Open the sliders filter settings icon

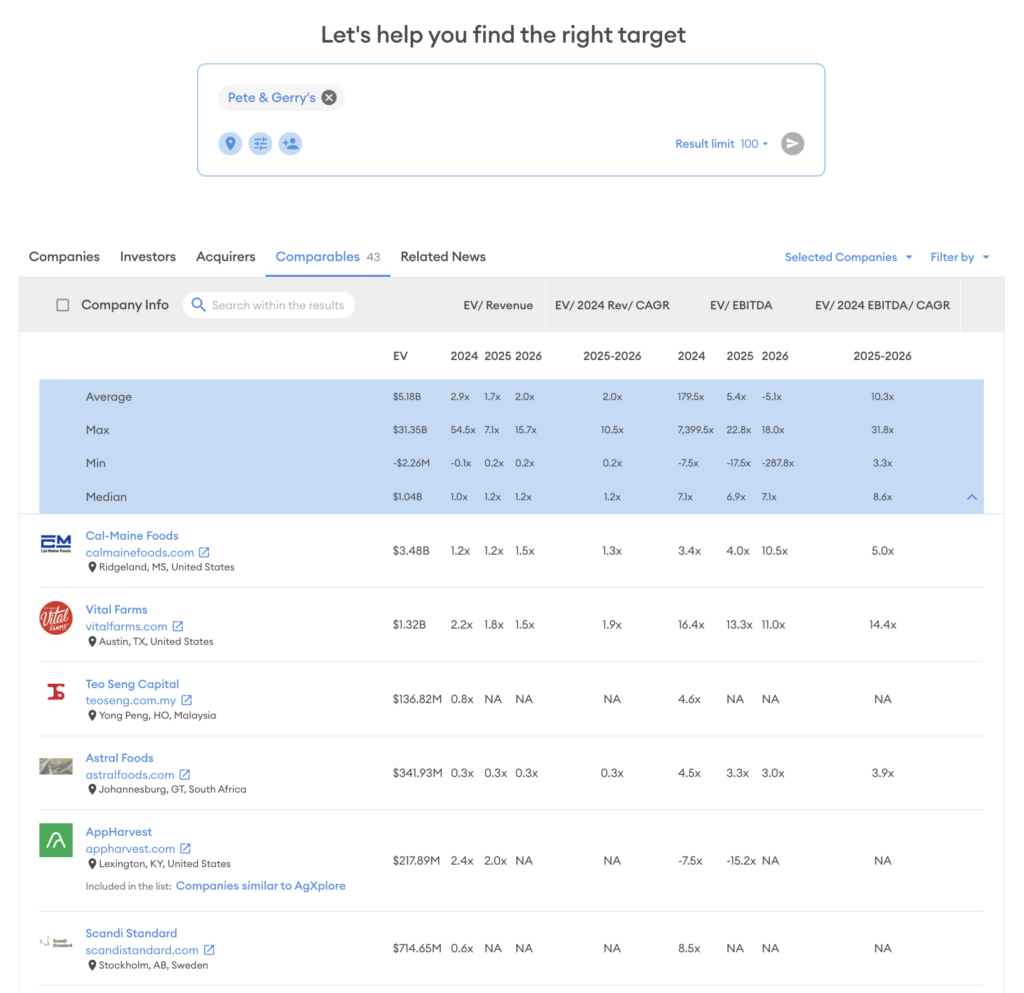tap(261, 144)
